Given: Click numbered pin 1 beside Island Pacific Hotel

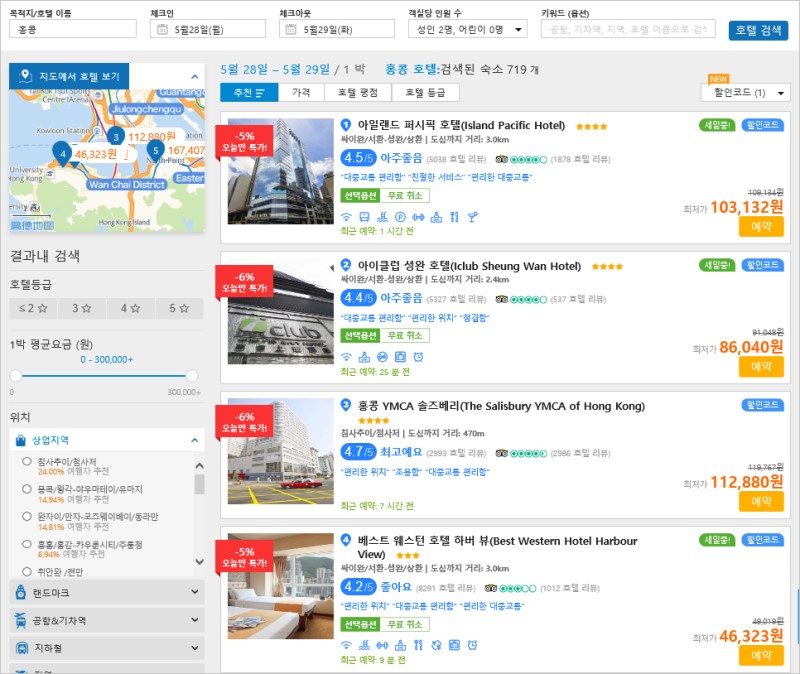Looking at the screenshot, I should pyautogui.click(x=346, y=124).
